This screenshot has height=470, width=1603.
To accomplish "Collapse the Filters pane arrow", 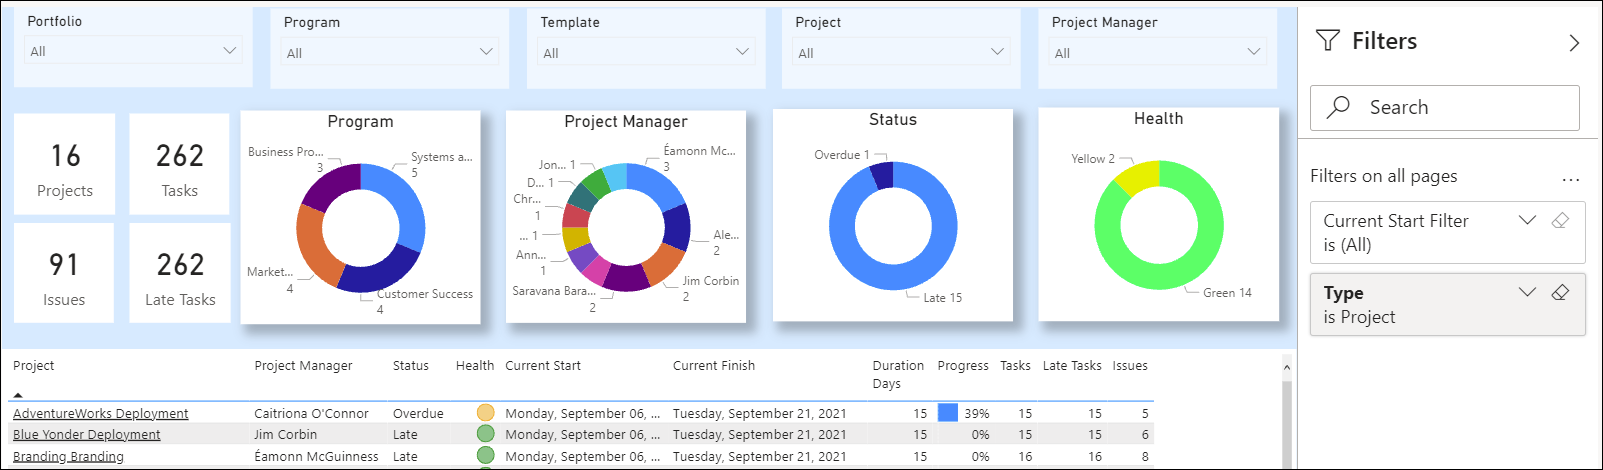I will (x=1574, y=43).
